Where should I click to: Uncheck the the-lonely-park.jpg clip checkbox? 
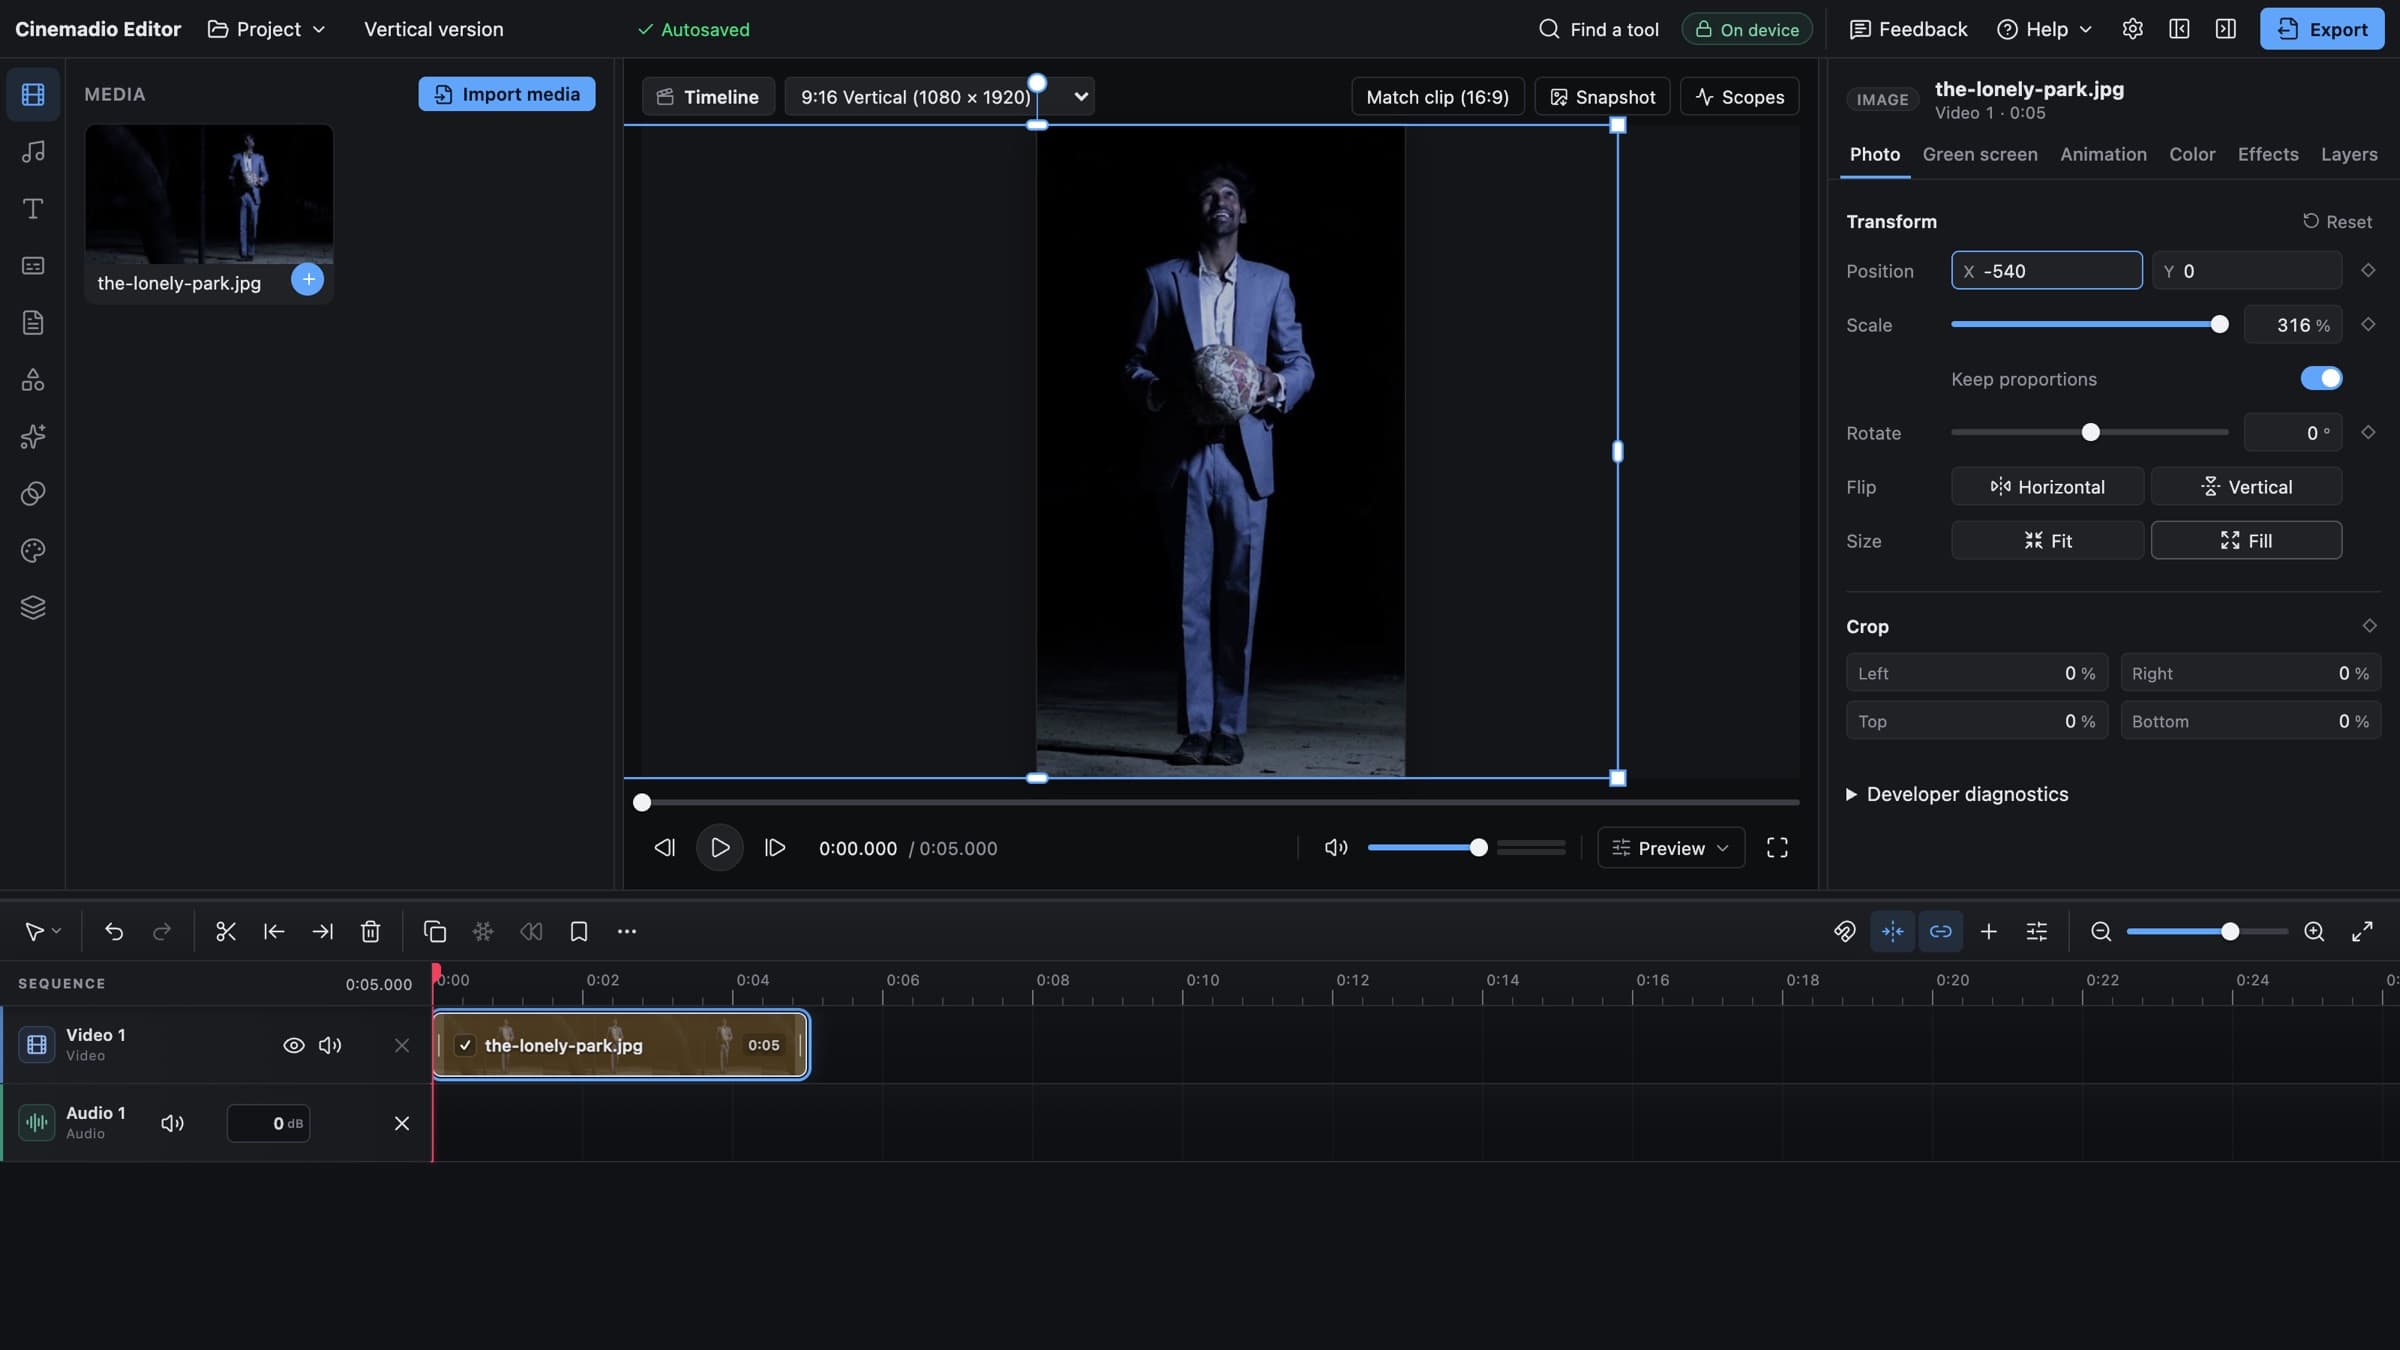coord(465,1046)
